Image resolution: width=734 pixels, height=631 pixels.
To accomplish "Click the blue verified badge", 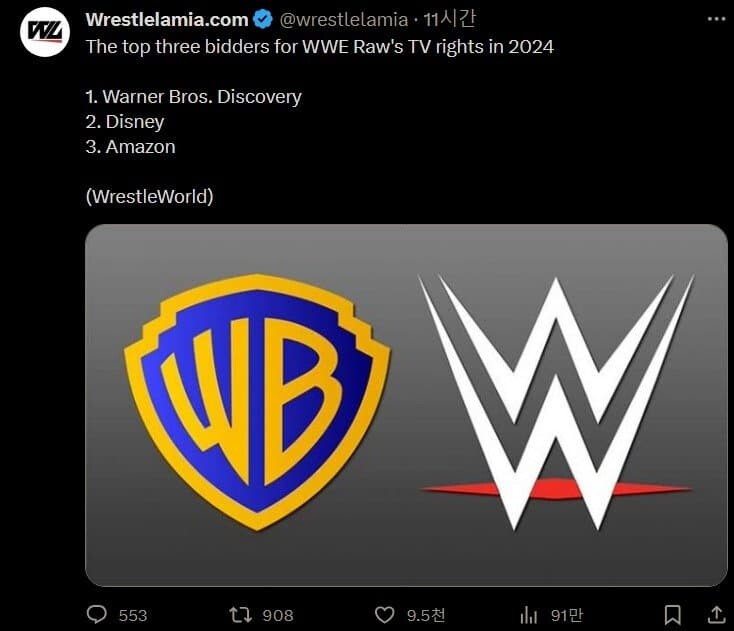I will pyautogui.click(x=263, y=20).
